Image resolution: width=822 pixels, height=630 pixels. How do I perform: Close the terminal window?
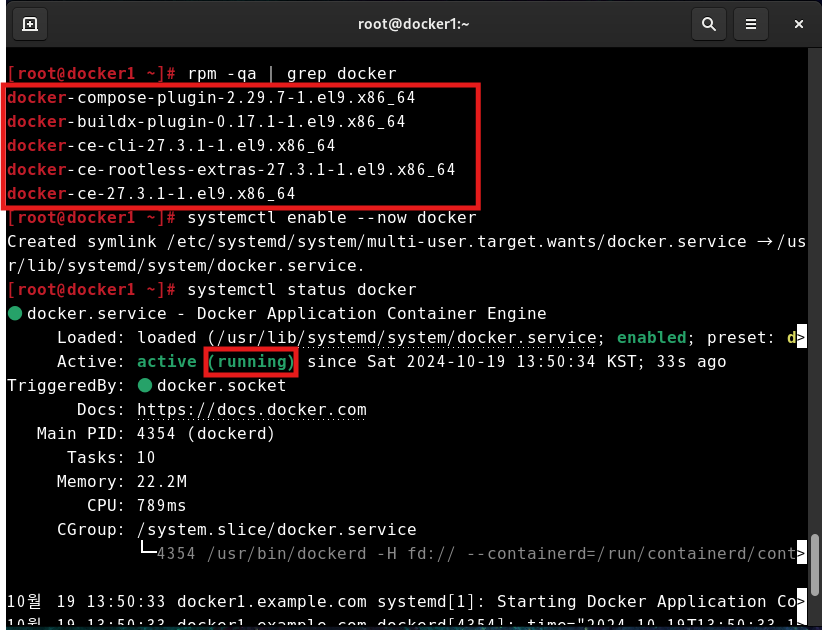(x=798, y=24)
